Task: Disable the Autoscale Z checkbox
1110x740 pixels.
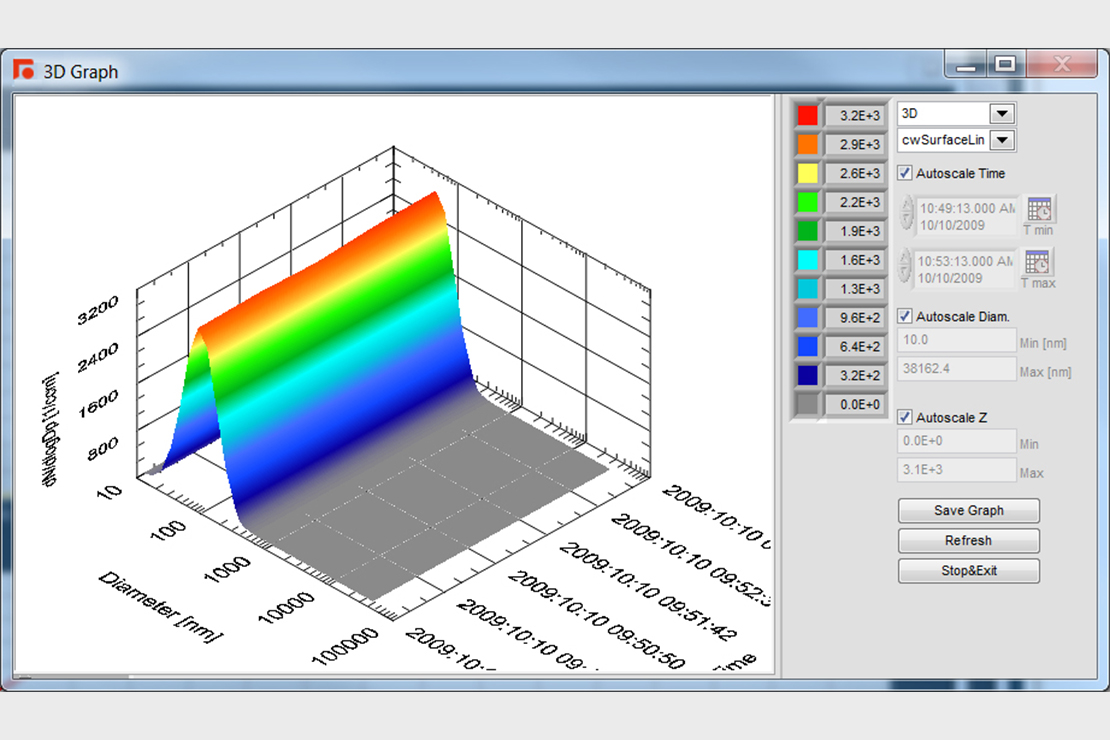Action: click(905, 417)
